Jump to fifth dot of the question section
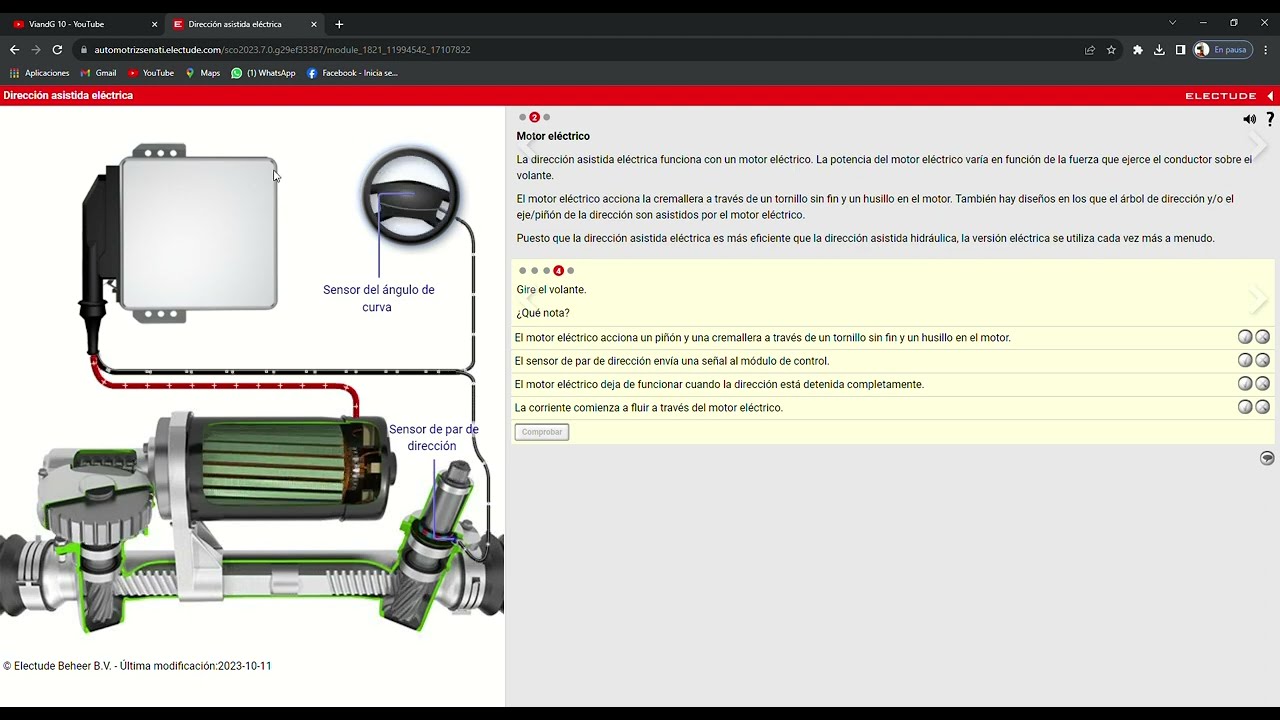This screenshot has height=720, width=1280. click(571, 271)
